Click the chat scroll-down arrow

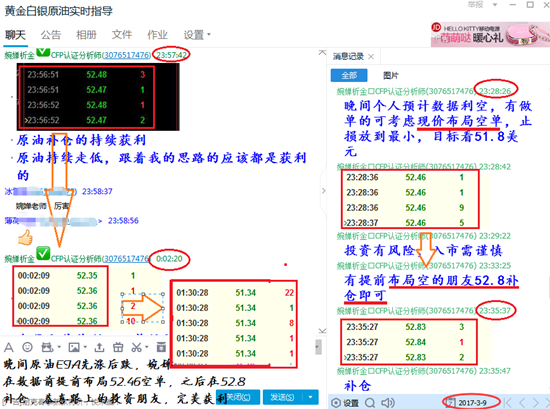(322, 330)
